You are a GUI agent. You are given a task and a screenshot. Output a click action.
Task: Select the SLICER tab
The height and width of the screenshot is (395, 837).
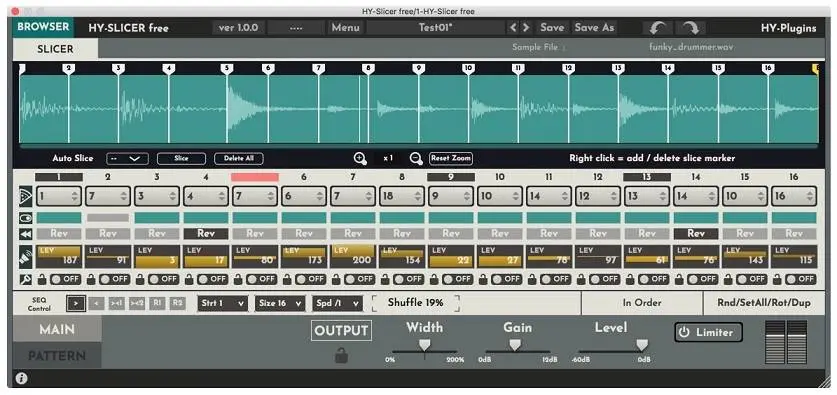point(56,49)
